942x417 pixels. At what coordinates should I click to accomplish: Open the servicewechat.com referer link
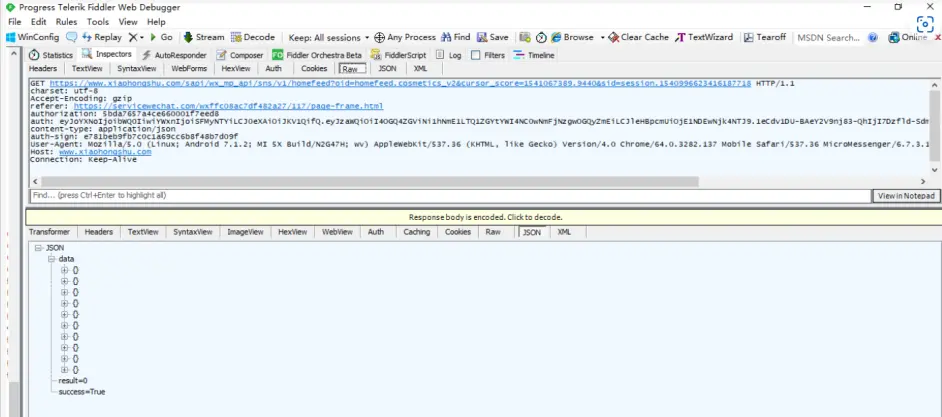pos(228,106)
